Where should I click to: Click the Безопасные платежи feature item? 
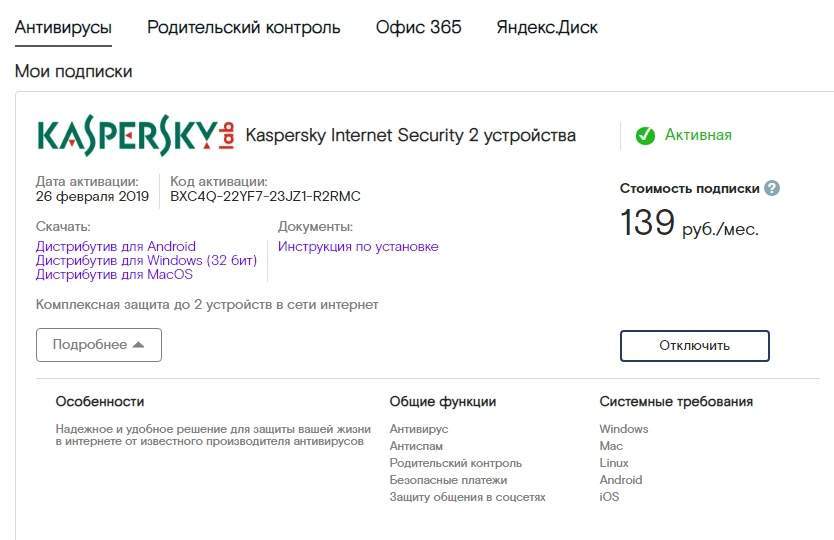click(x=450, y=480)
